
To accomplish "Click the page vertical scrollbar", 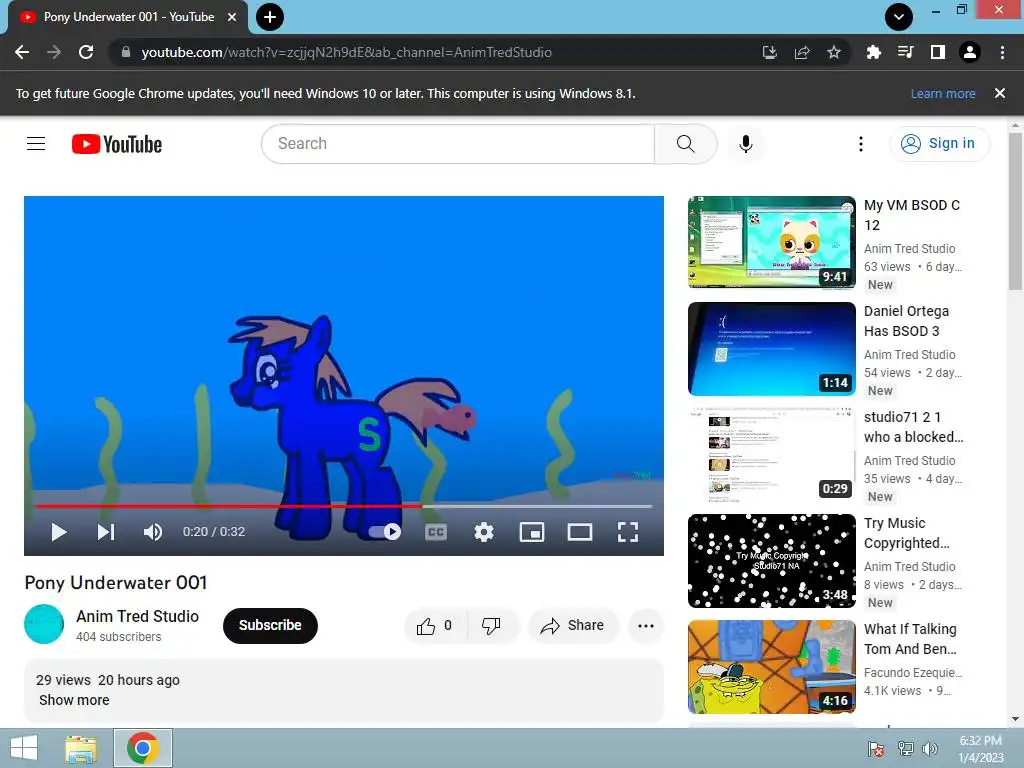I will tap(1016, 211).
